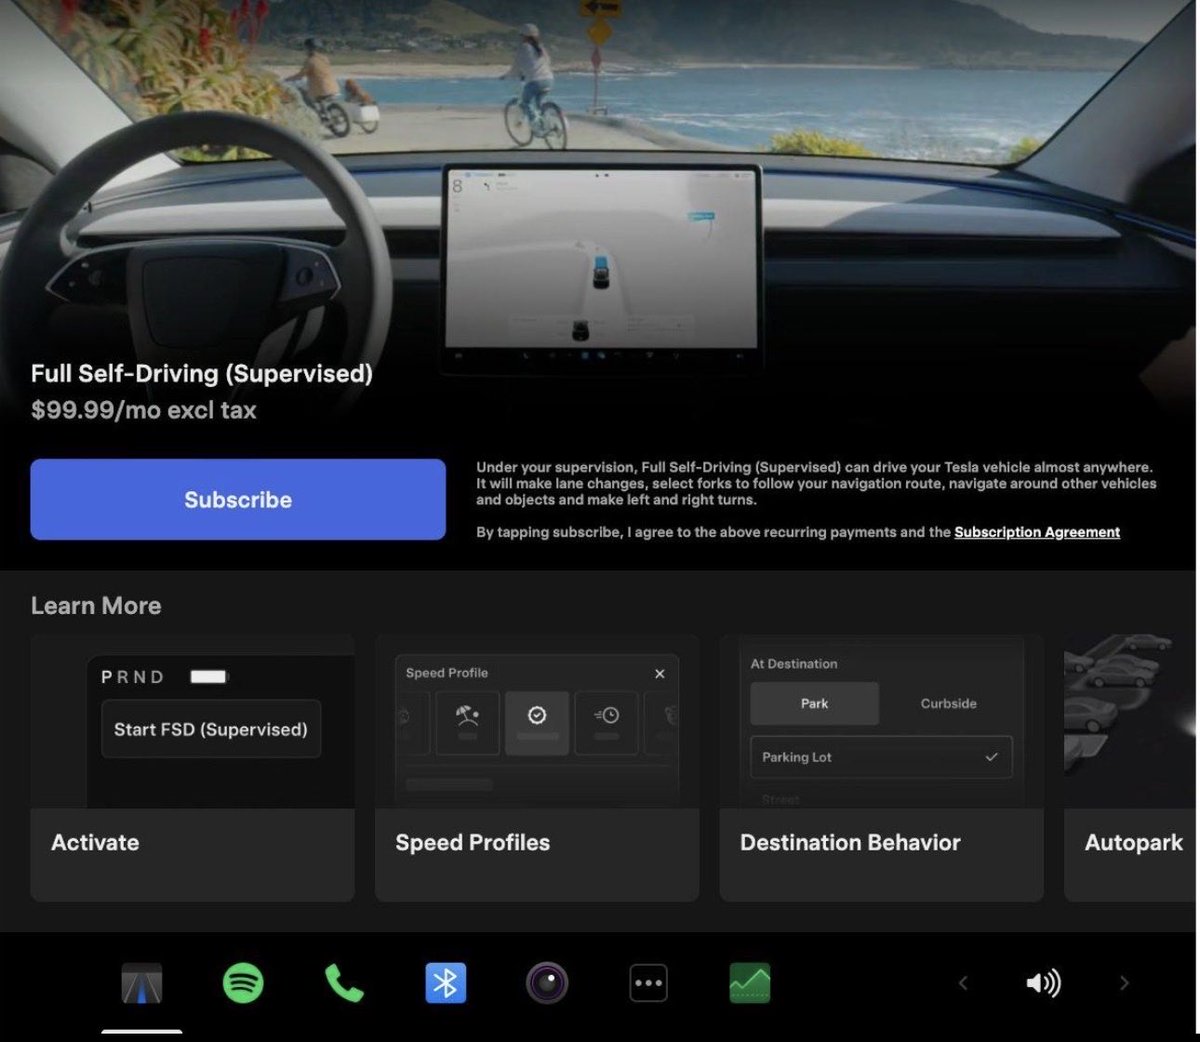Open the Activate learn more card
The height and width of the screenshot is (1042, 1200).
coord(192,768)
